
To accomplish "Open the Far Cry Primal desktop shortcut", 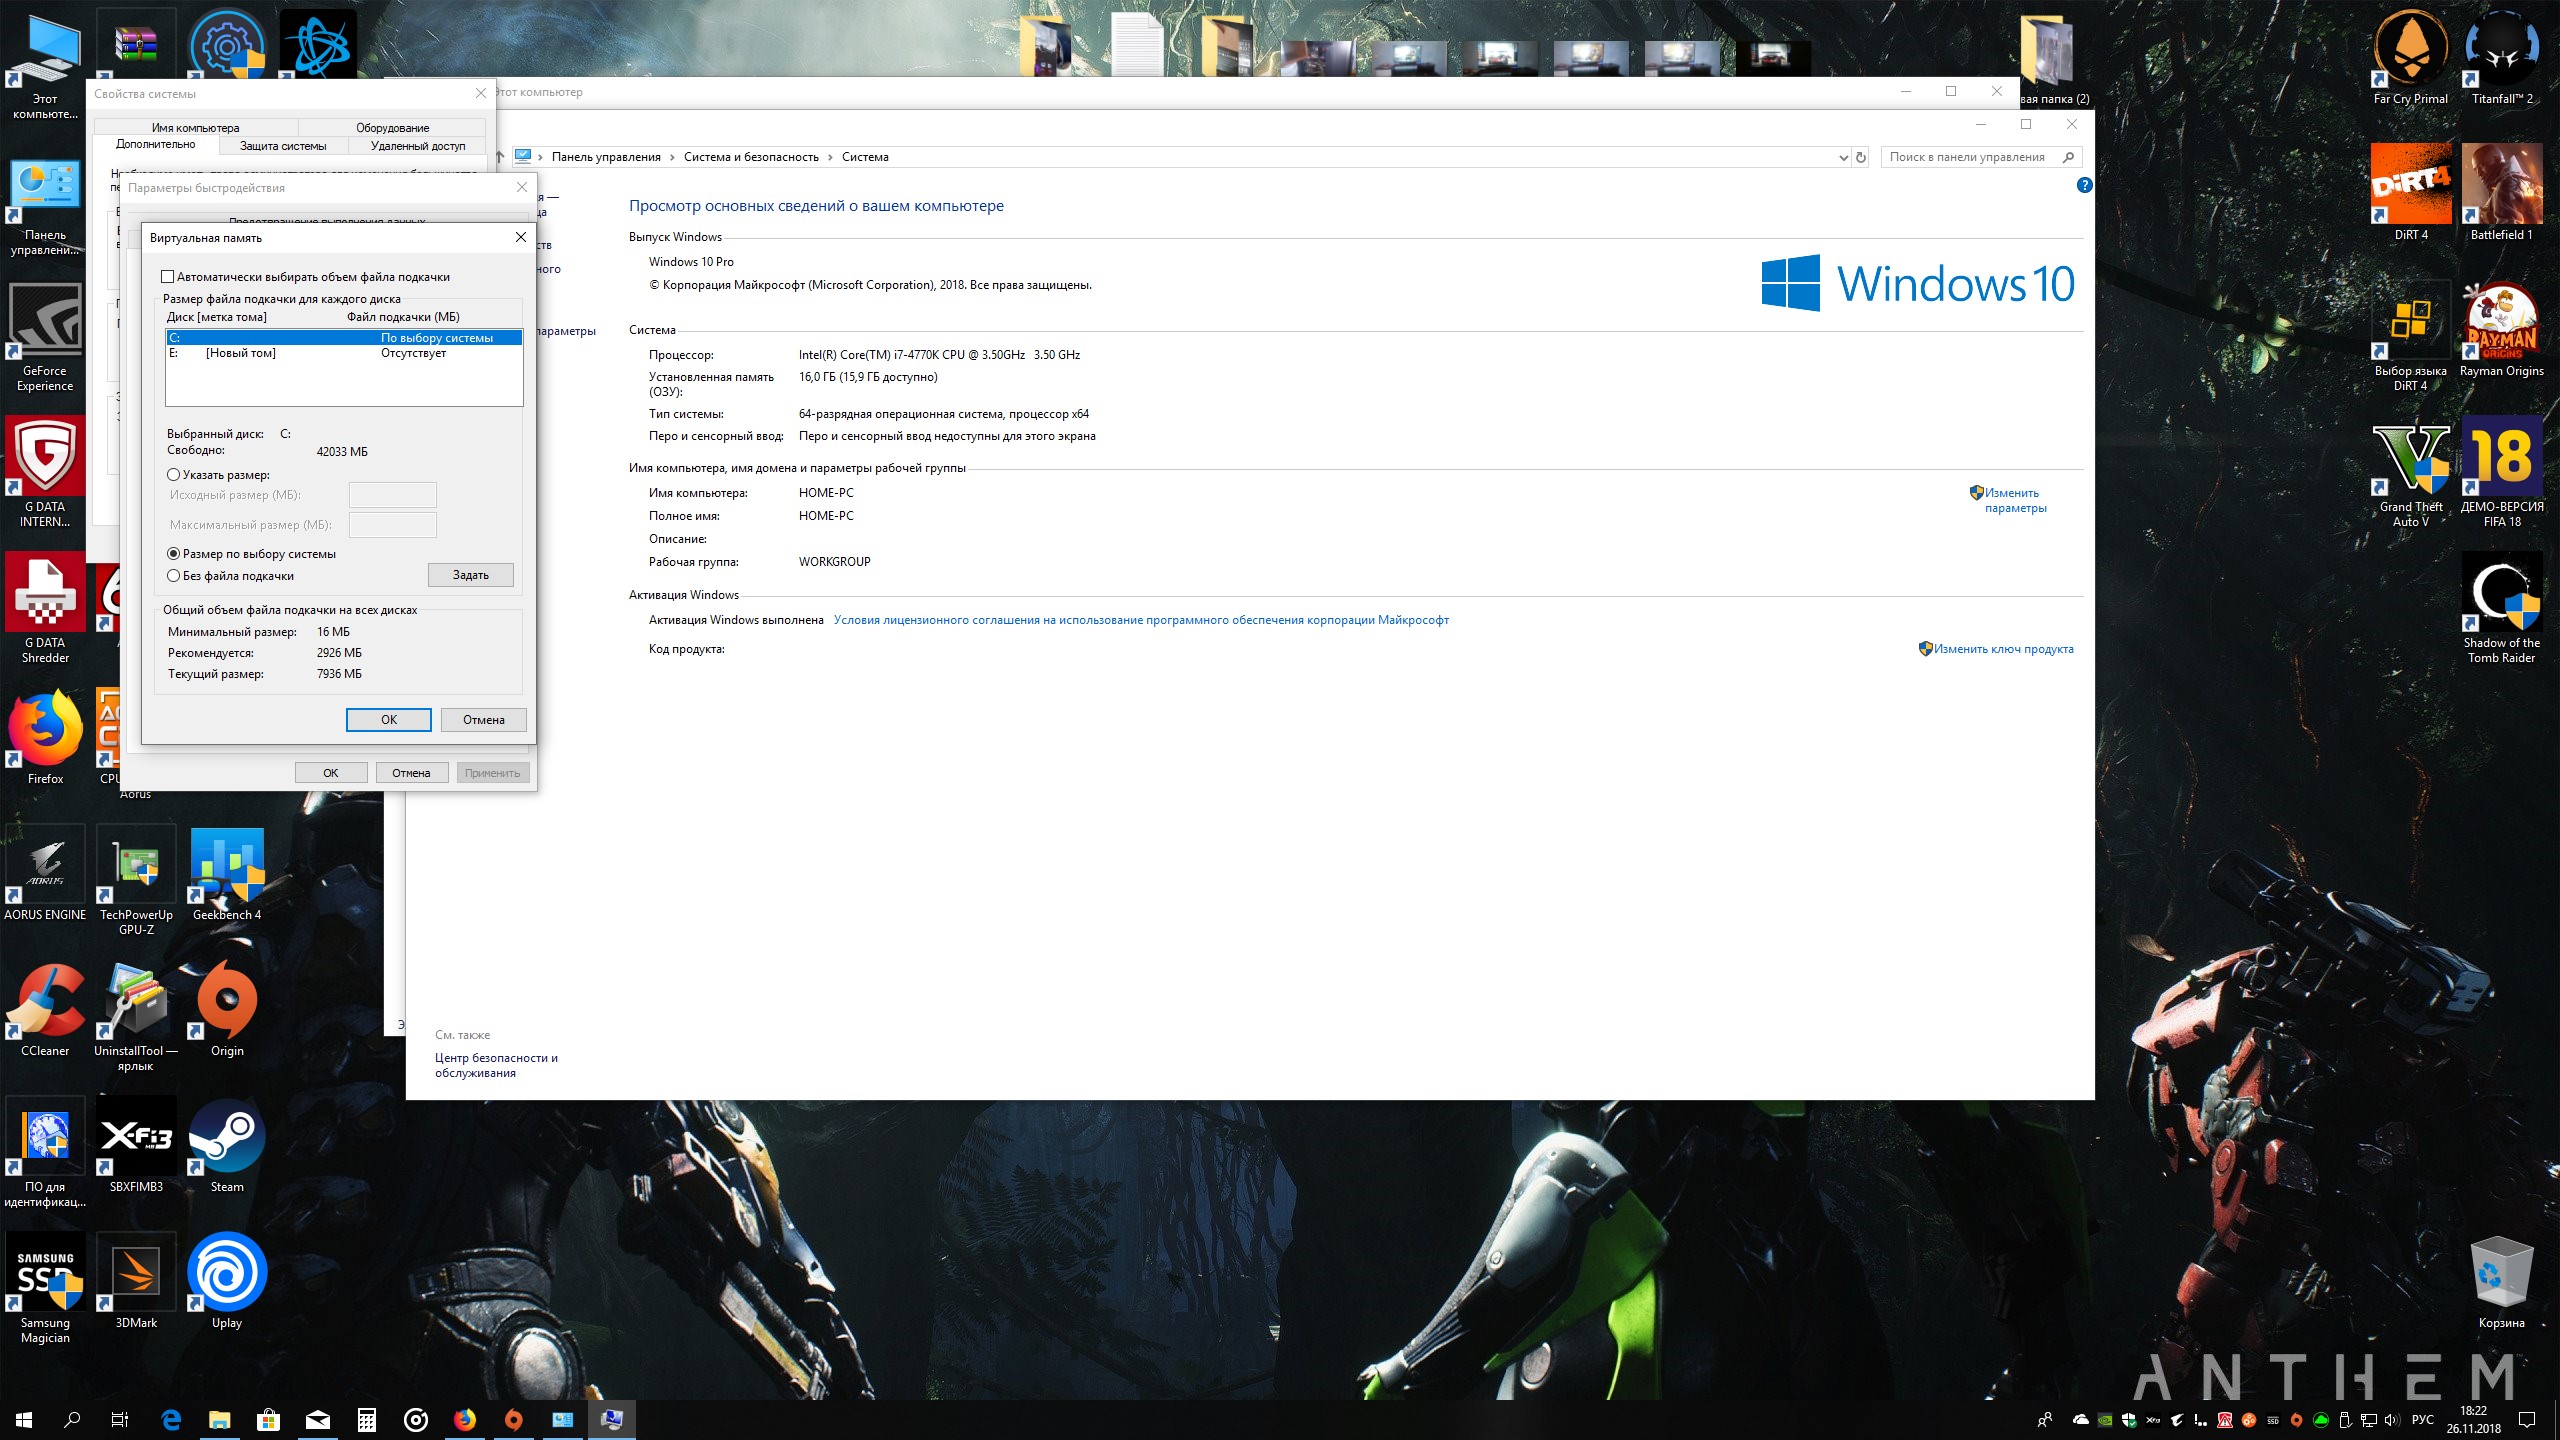I will point(2410,57).
